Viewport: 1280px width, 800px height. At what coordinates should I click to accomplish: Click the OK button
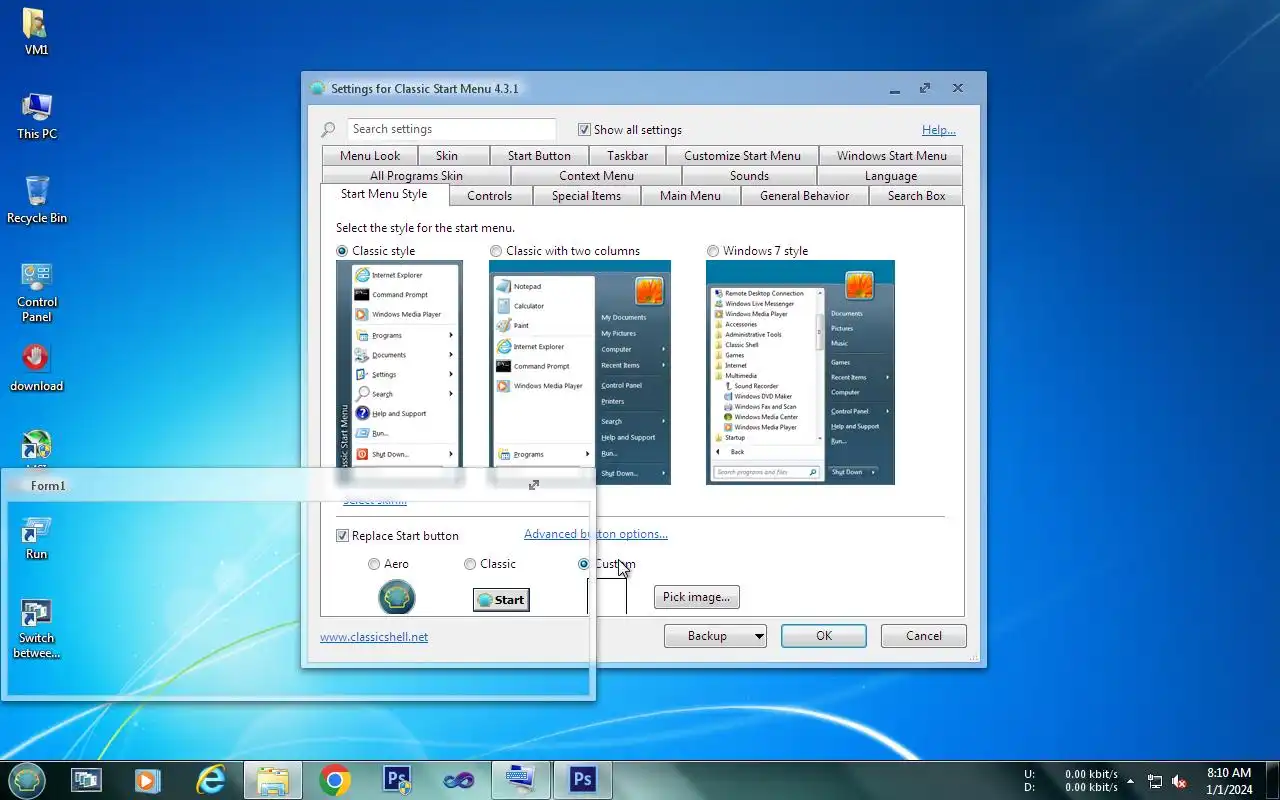[824, 636]
